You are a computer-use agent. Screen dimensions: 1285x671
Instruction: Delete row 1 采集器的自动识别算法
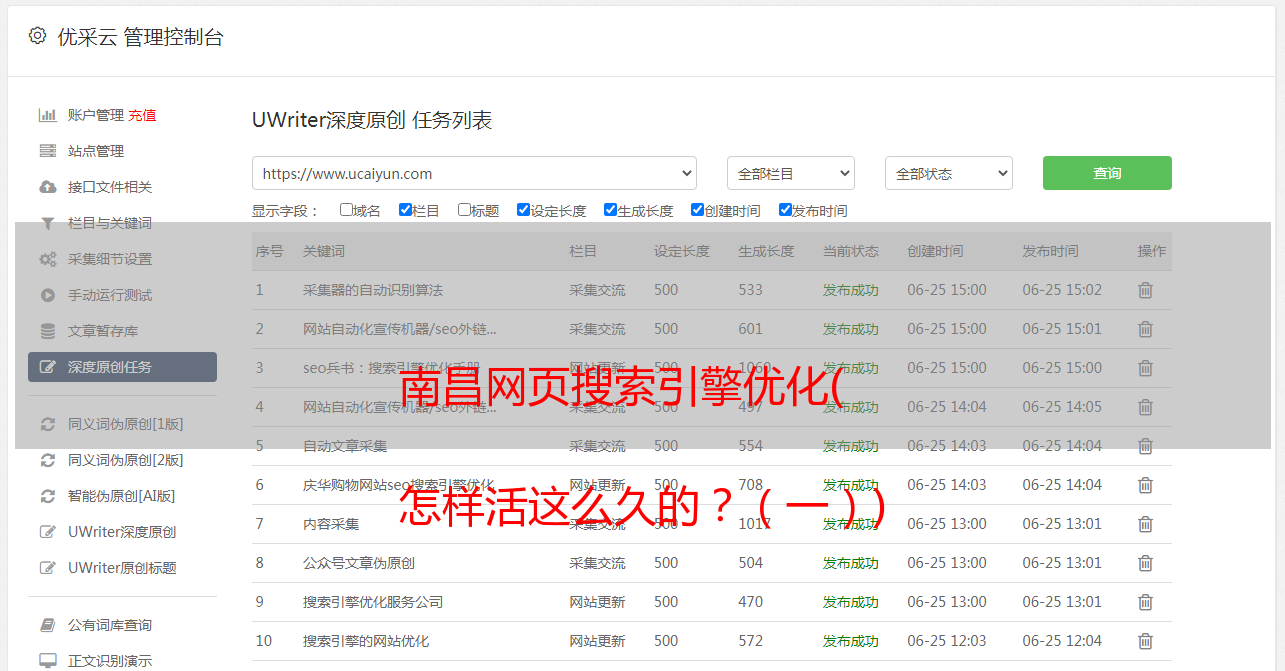(x=1145, y=290)
